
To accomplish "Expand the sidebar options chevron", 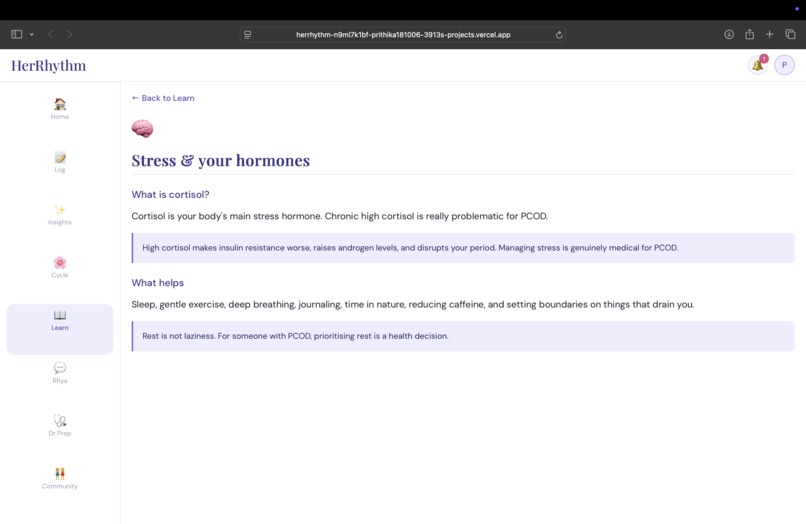I will point(31,34).
